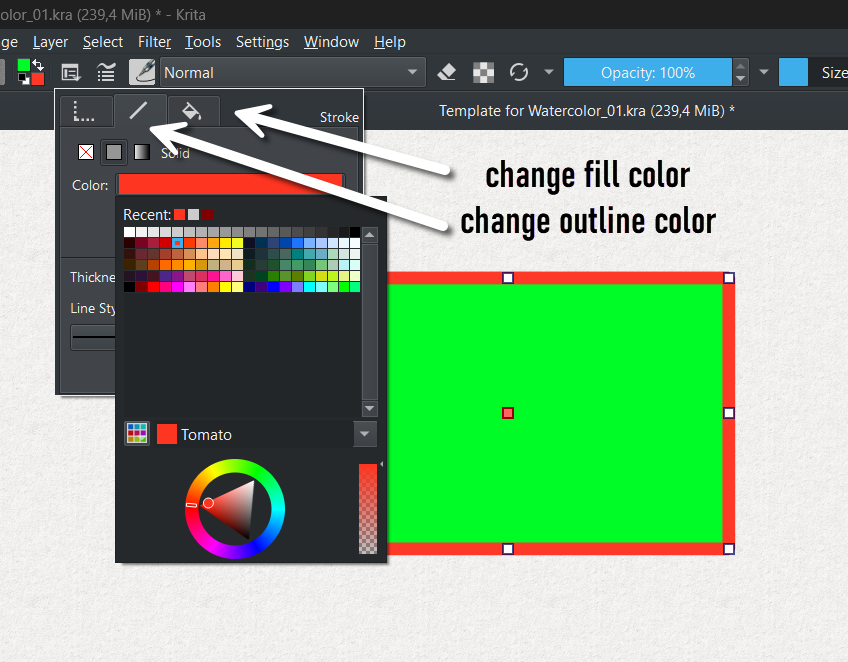Open the Fill Patterns toolbar icon

click(x=71, y=72)
